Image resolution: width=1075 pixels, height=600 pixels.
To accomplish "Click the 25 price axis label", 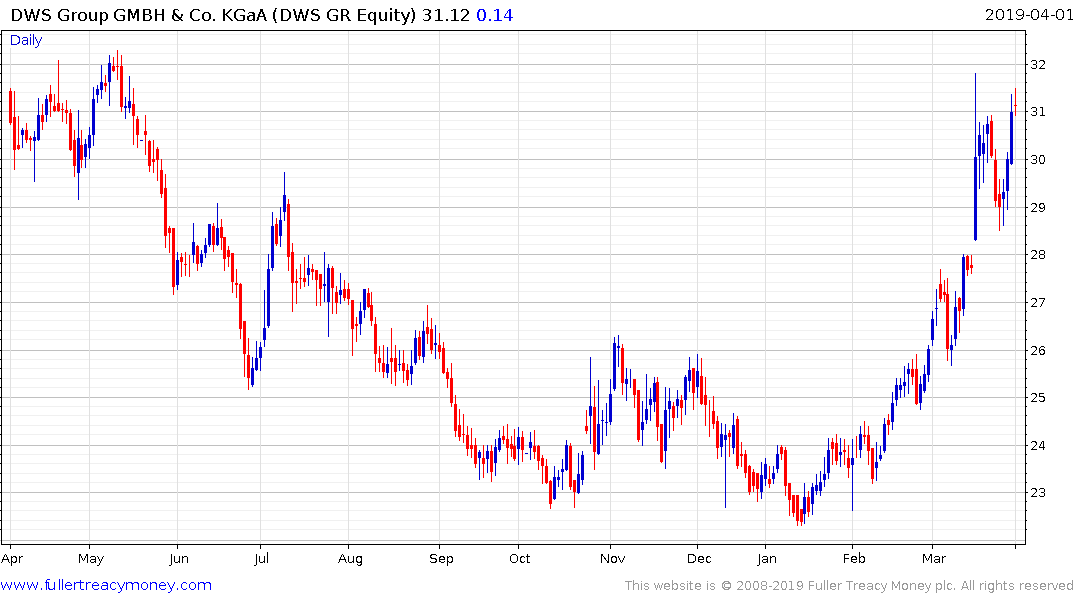I will click(x=1038, y=398).
